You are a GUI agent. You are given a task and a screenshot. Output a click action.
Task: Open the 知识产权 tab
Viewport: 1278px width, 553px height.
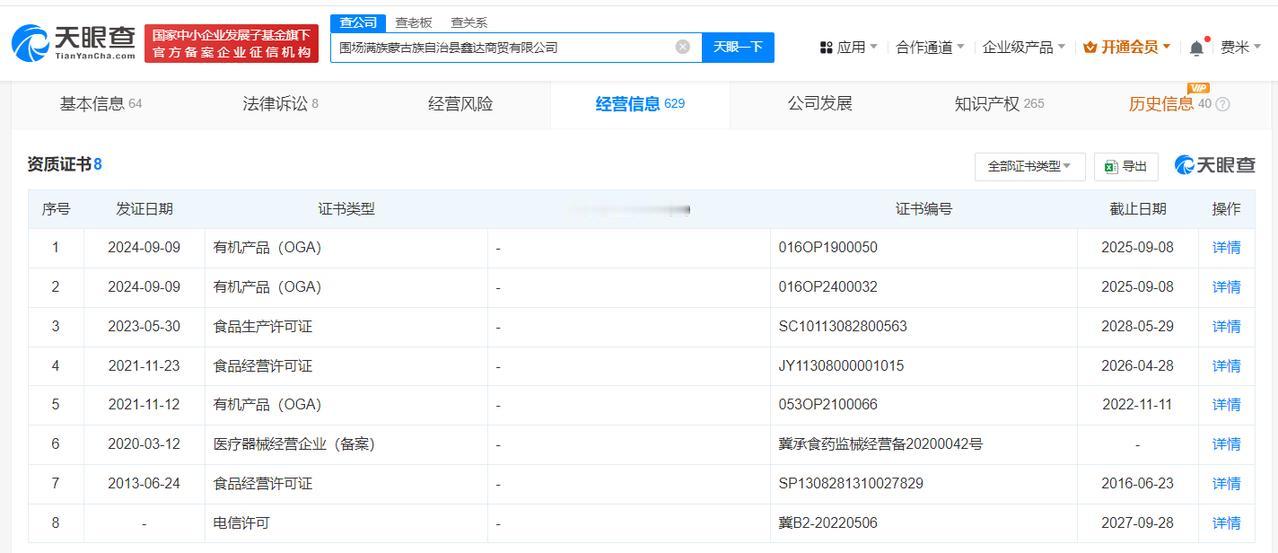[x=999, y=104]
